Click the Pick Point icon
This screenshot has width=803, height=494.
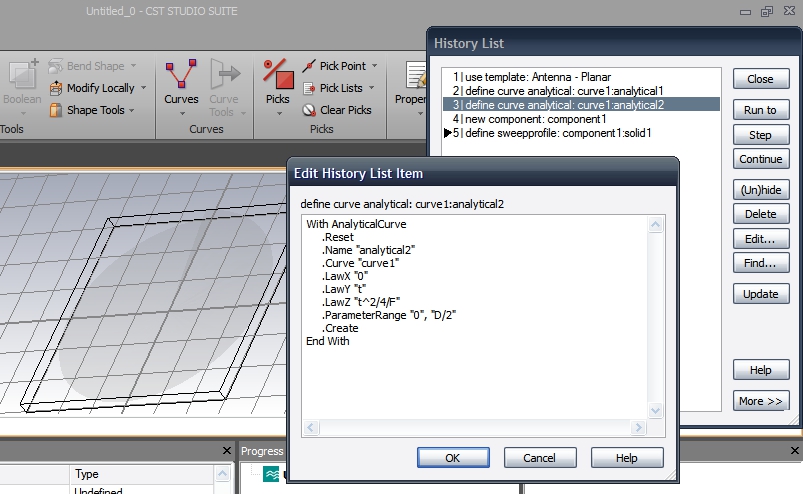coord(310,66)
